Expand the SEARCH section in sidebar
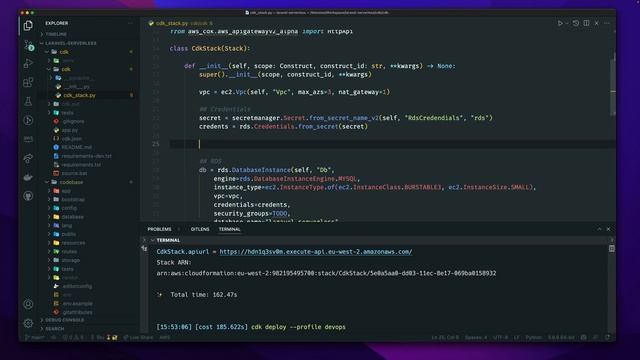Viewport: 640px width, 360px height. click(x=54, y=329)
